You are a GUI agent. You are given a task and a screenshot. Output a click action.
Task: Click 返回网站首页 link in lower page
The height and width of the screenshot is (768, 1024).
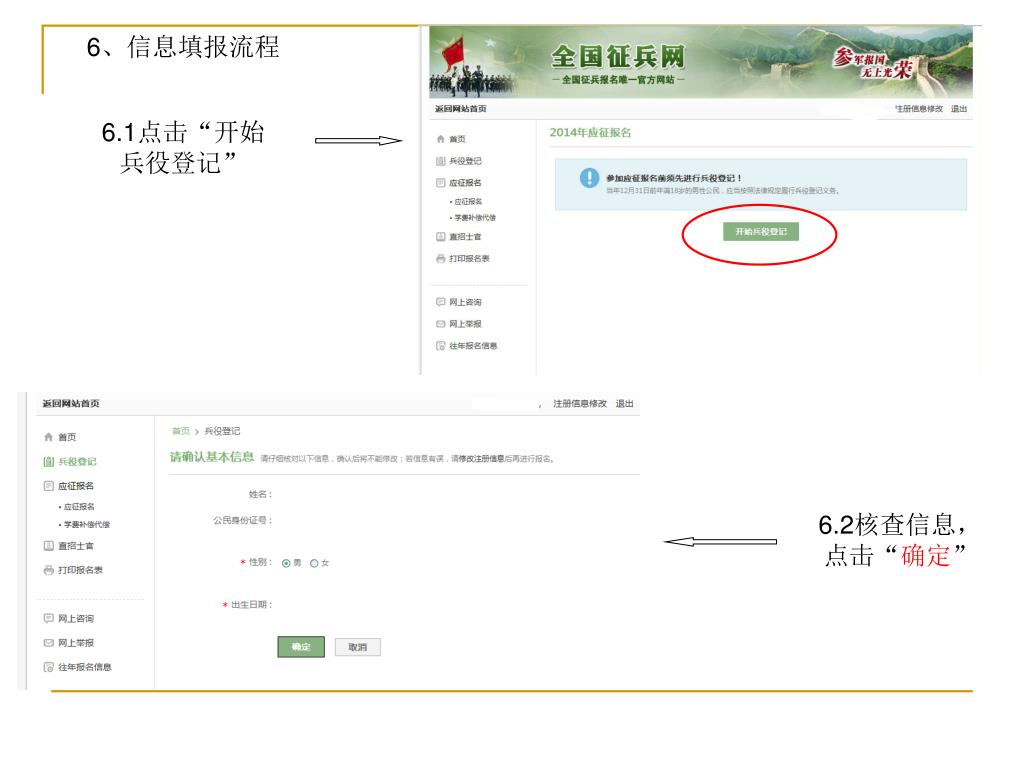[71, 404]
